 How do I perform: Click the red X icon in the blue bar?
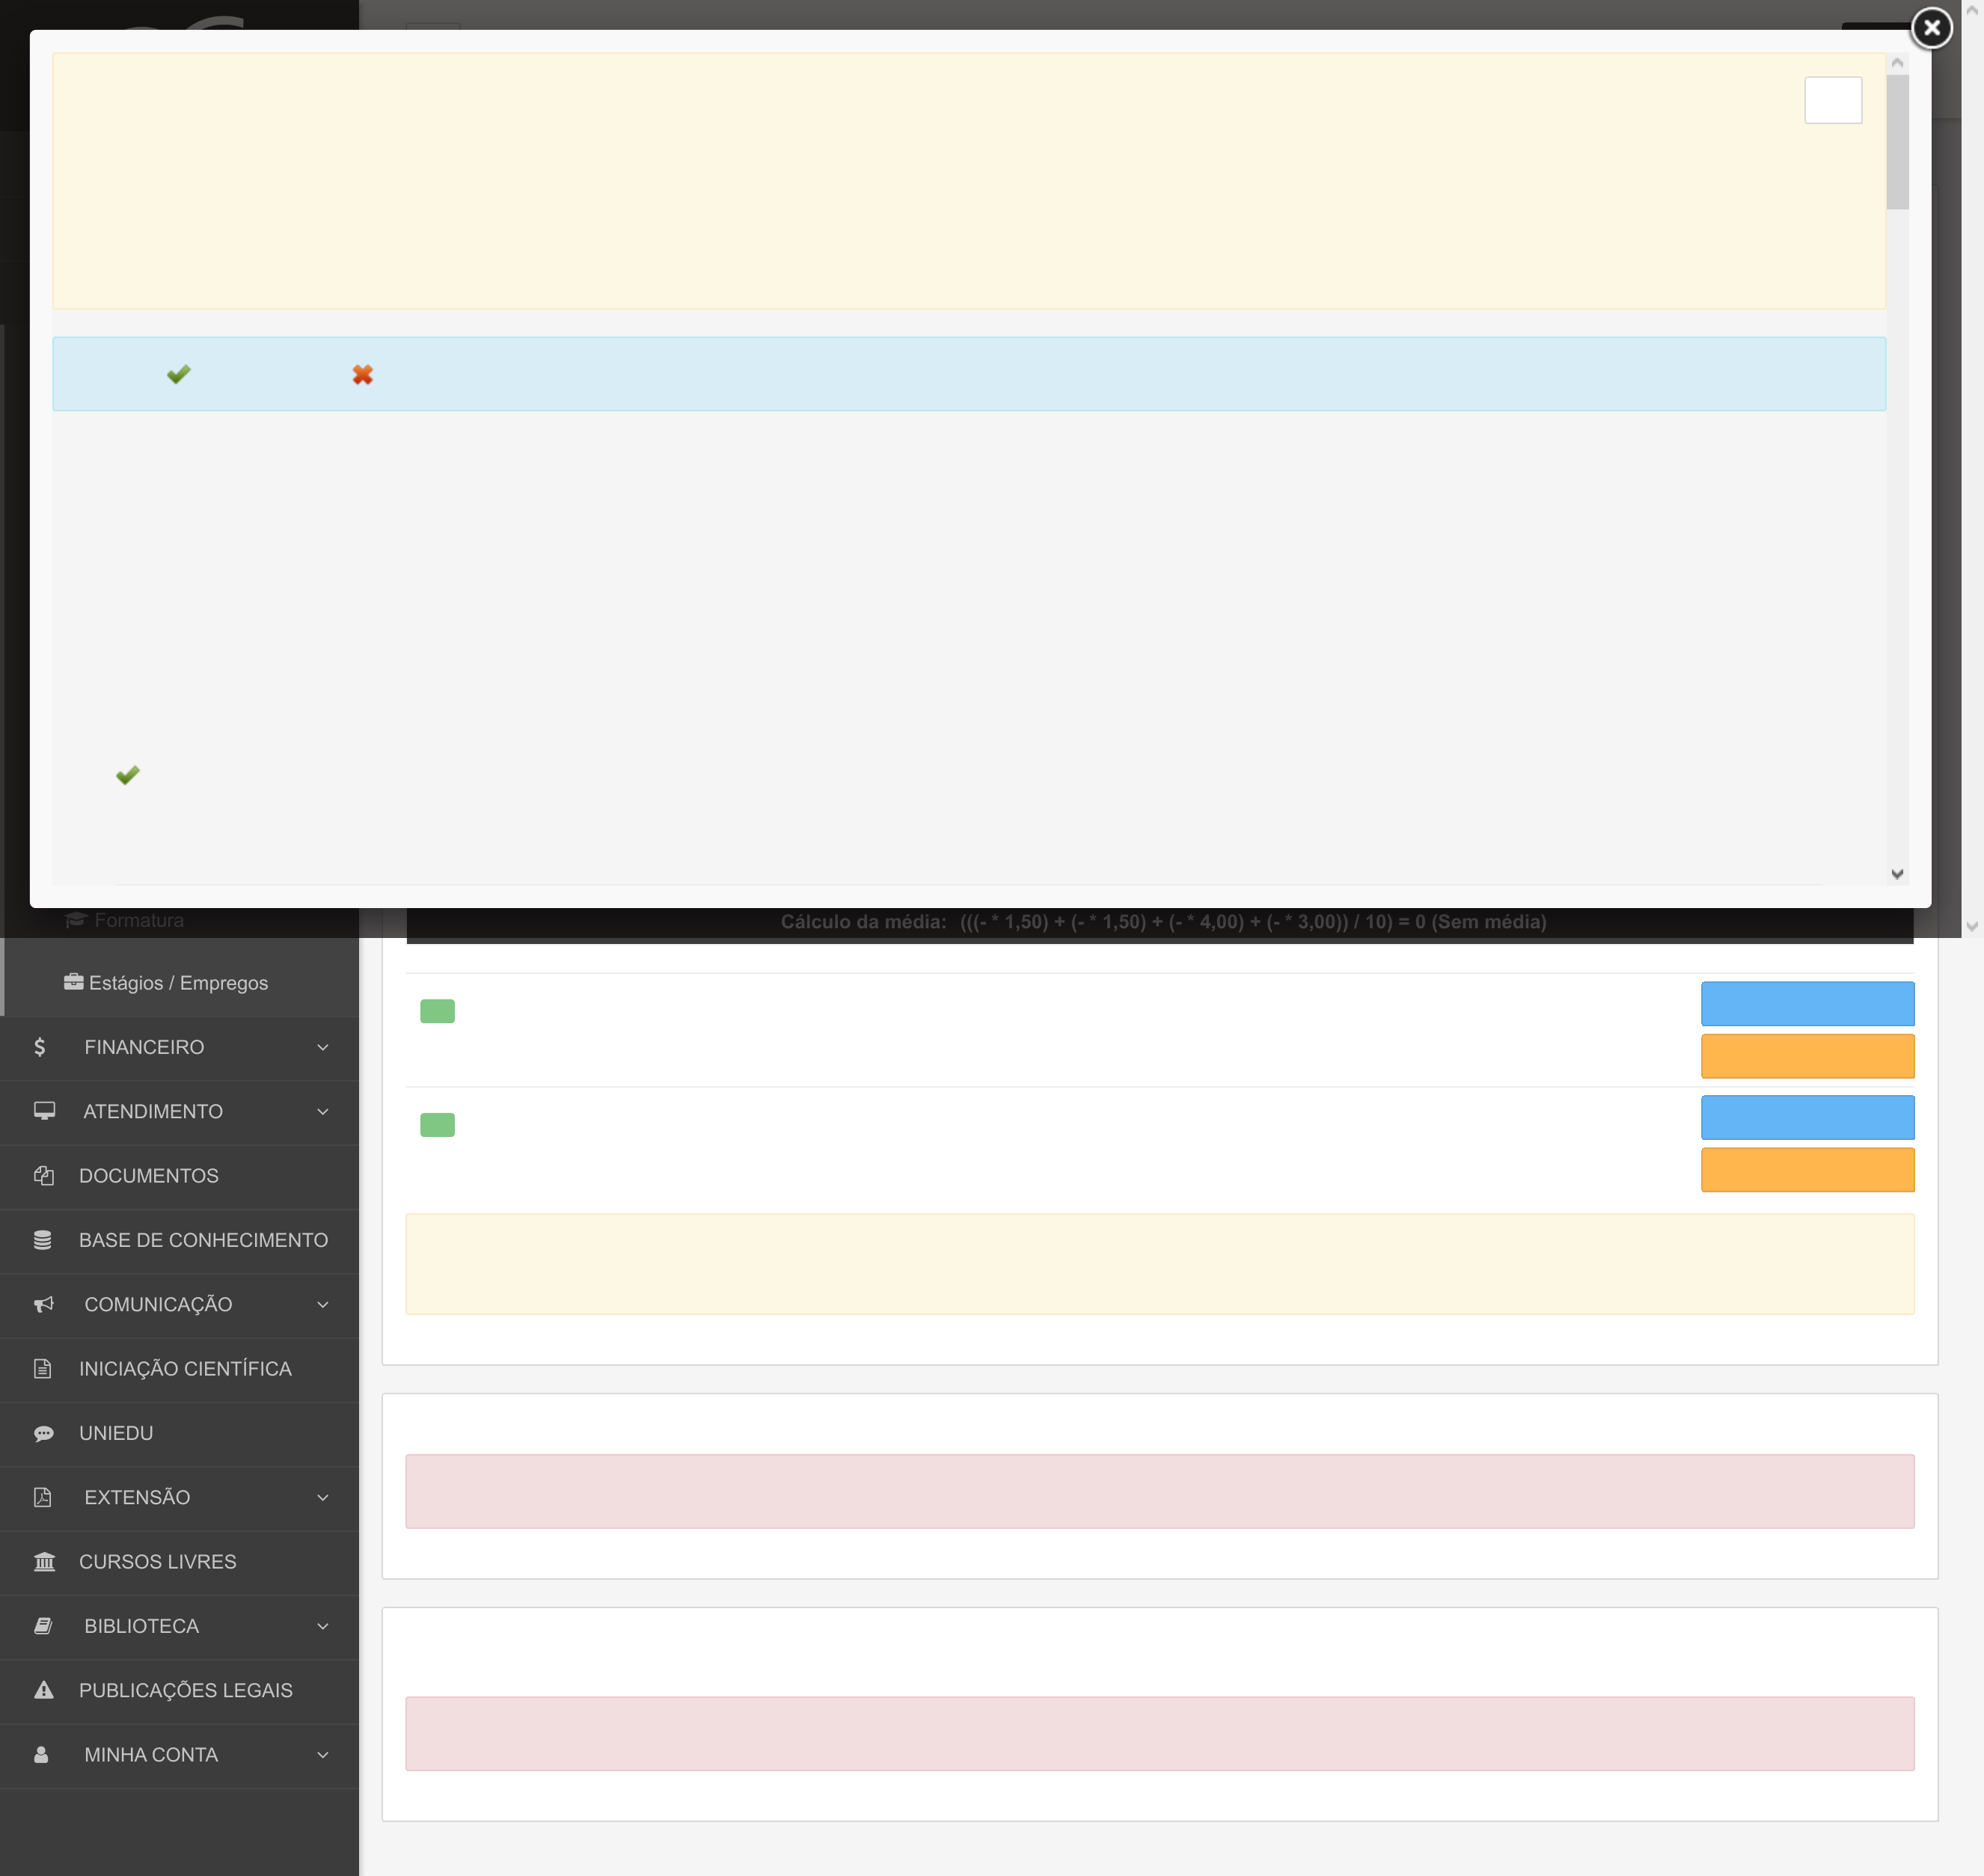(362, 374)
